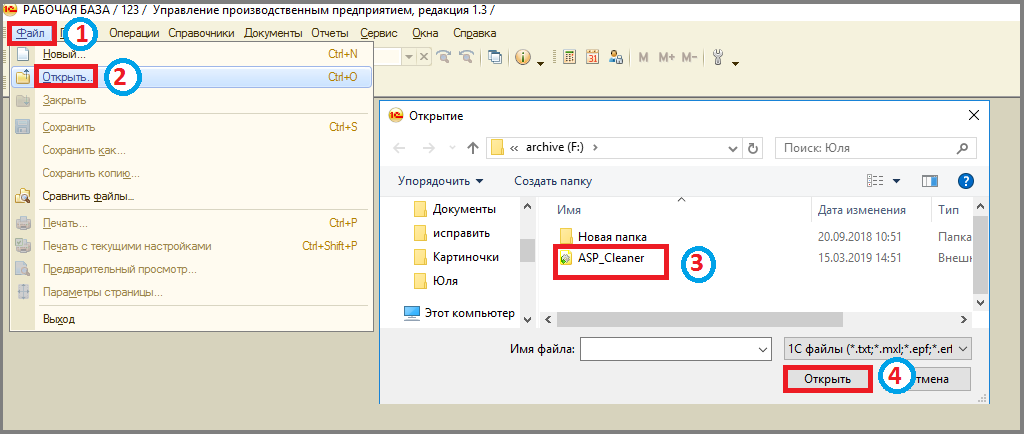
Task: Click Forward arrow in the Открытие dialog
Action: click(x=428, y=148)
